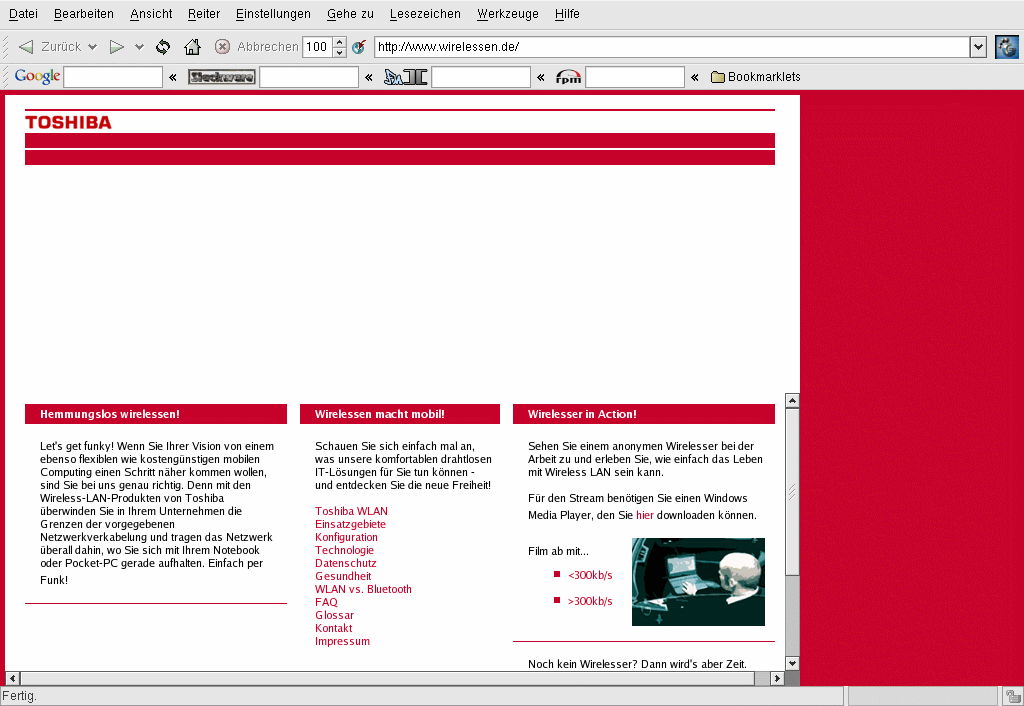Click the rpm search input field
The height and width of the screenshot is (706, 1024).
coord(635,77)
